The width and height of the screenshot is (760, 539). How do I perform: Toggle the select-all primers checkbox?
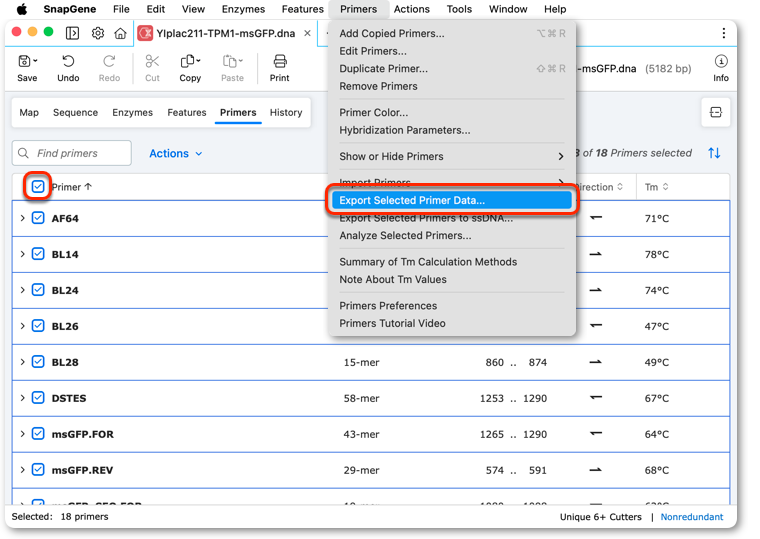(x=38, y=187)
